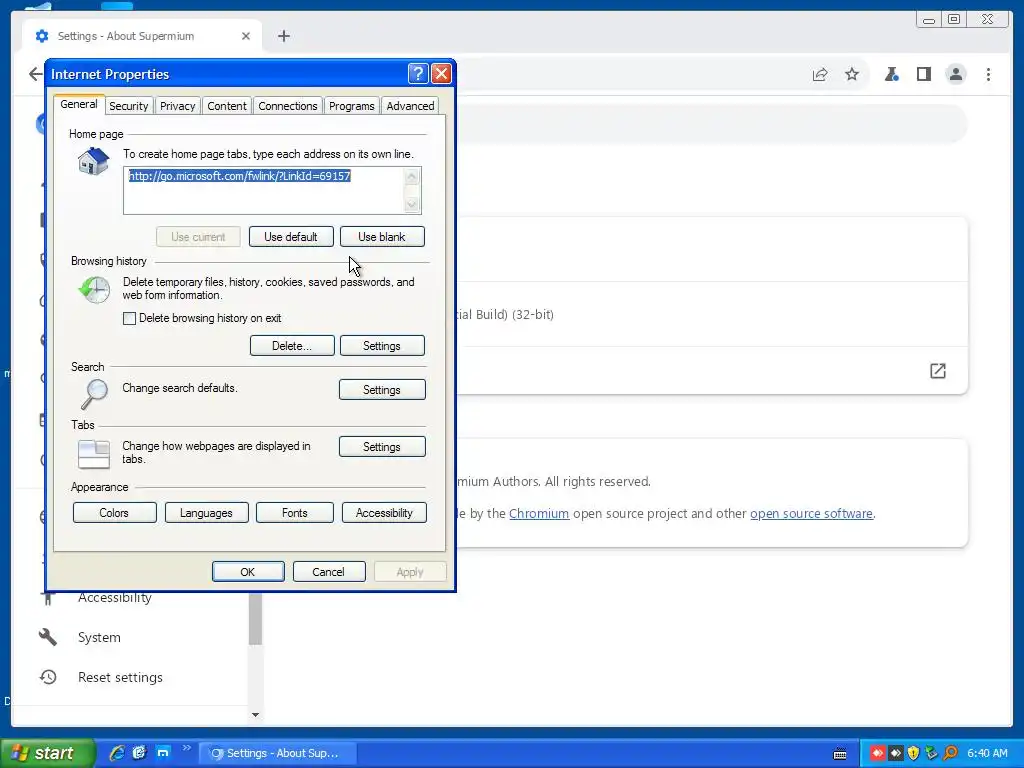Click the house Home page icon

pos(93,161)
